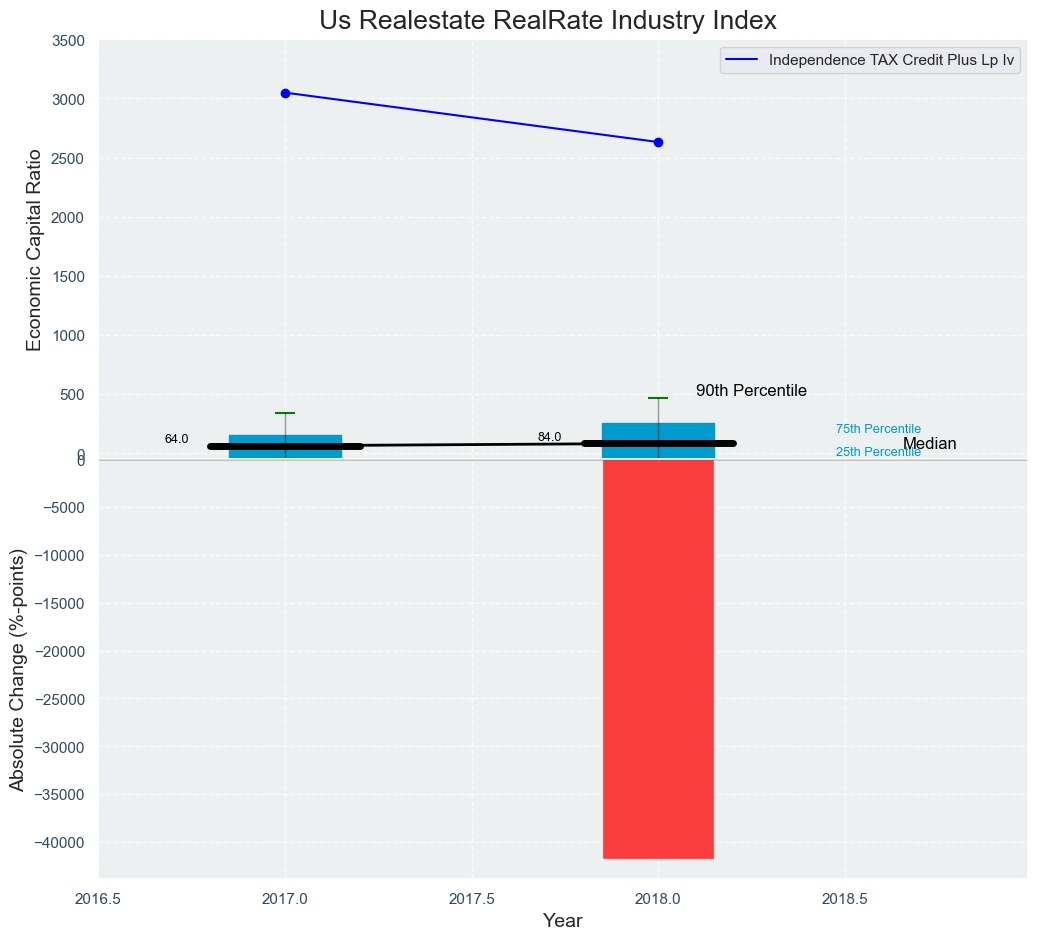
Task: Click the green whisker cap above 2017
Action: click(285, 413)
